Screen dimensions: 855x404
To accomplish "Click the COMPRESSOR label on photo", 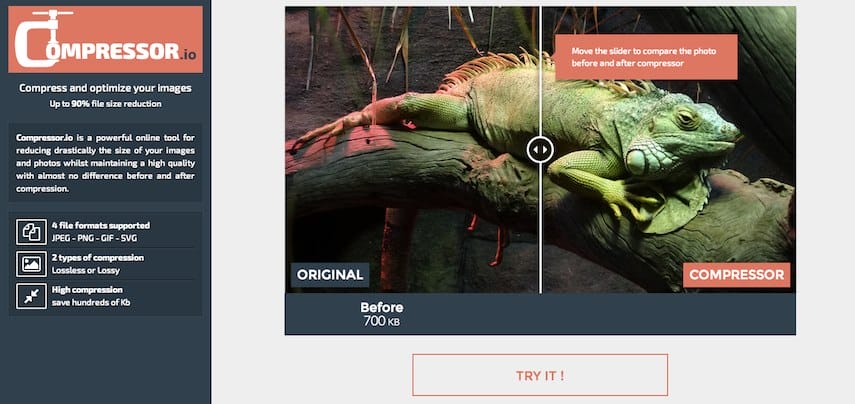I will click(737, 275).
